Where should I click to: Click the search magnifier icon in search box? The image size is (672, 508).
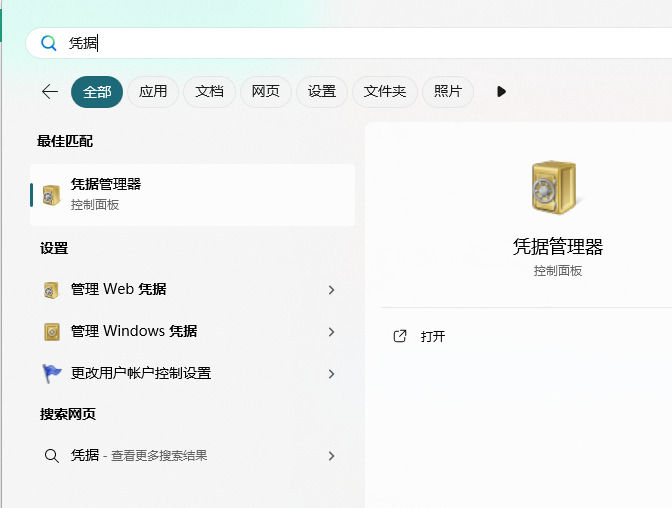pos(48,43)
